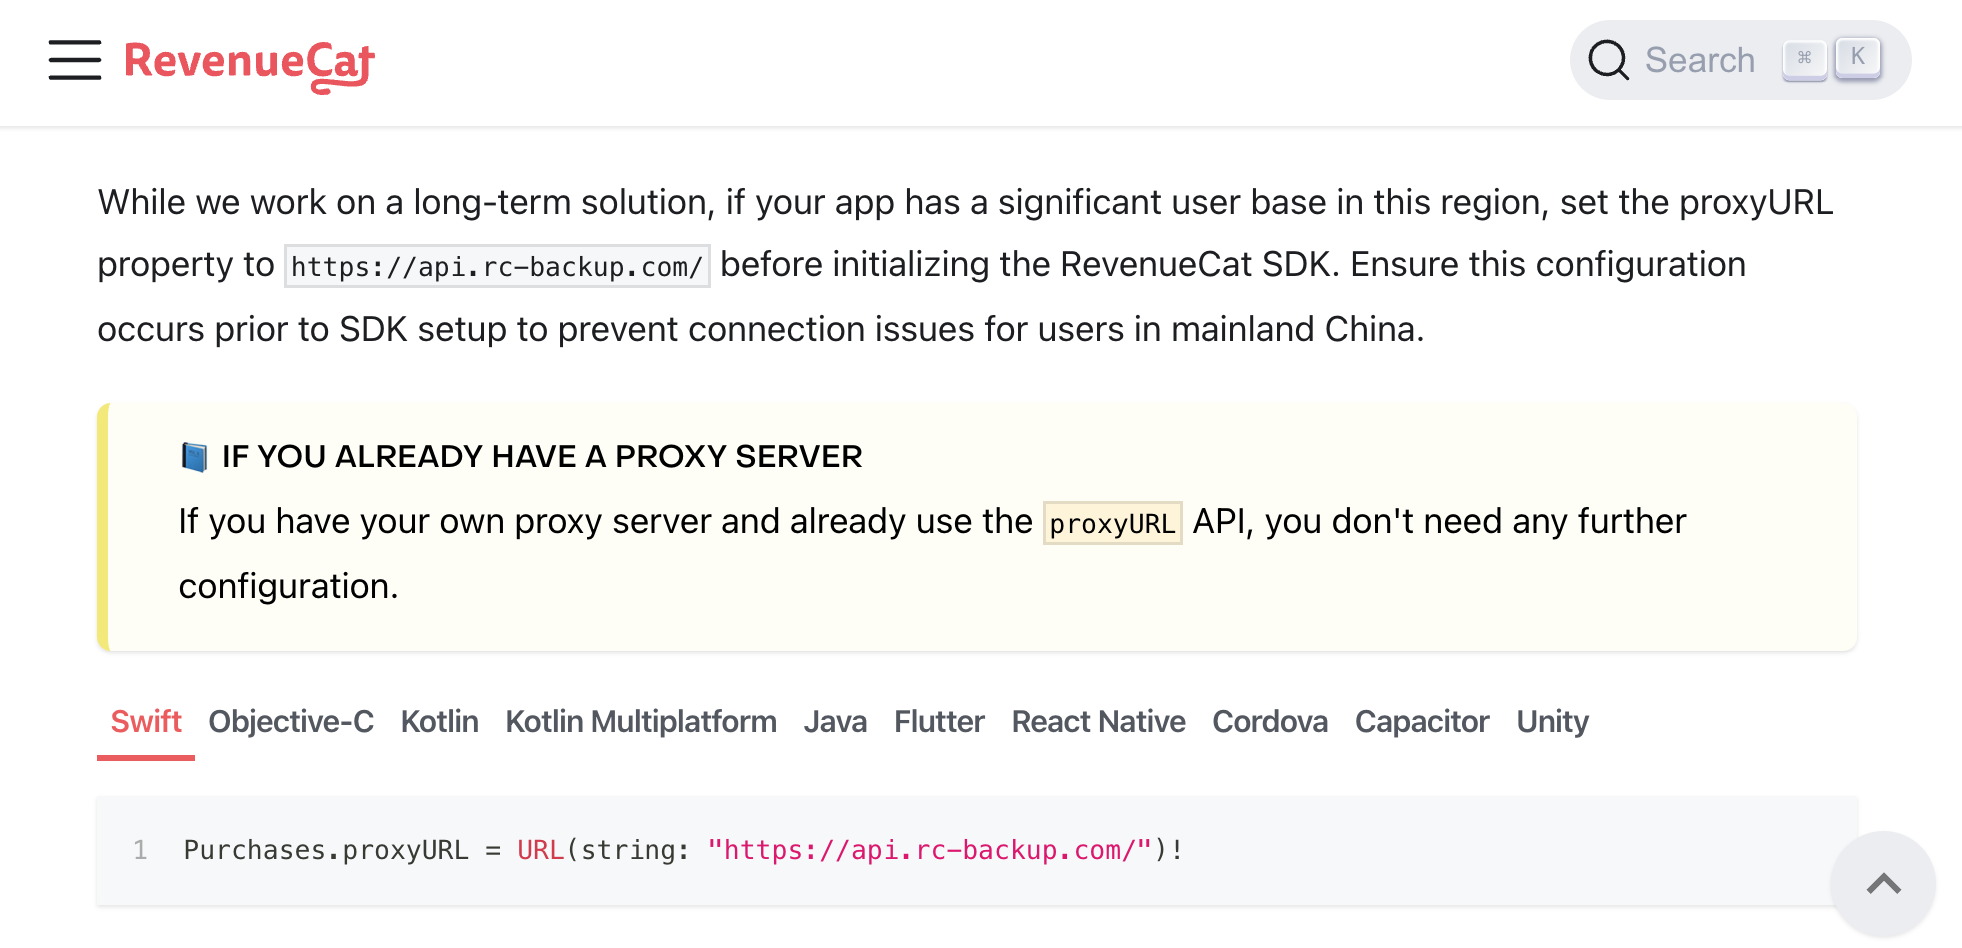Click the inline https://api.rc-backup.com/ code text
1962x948 pixels.
tap(497, 266)
